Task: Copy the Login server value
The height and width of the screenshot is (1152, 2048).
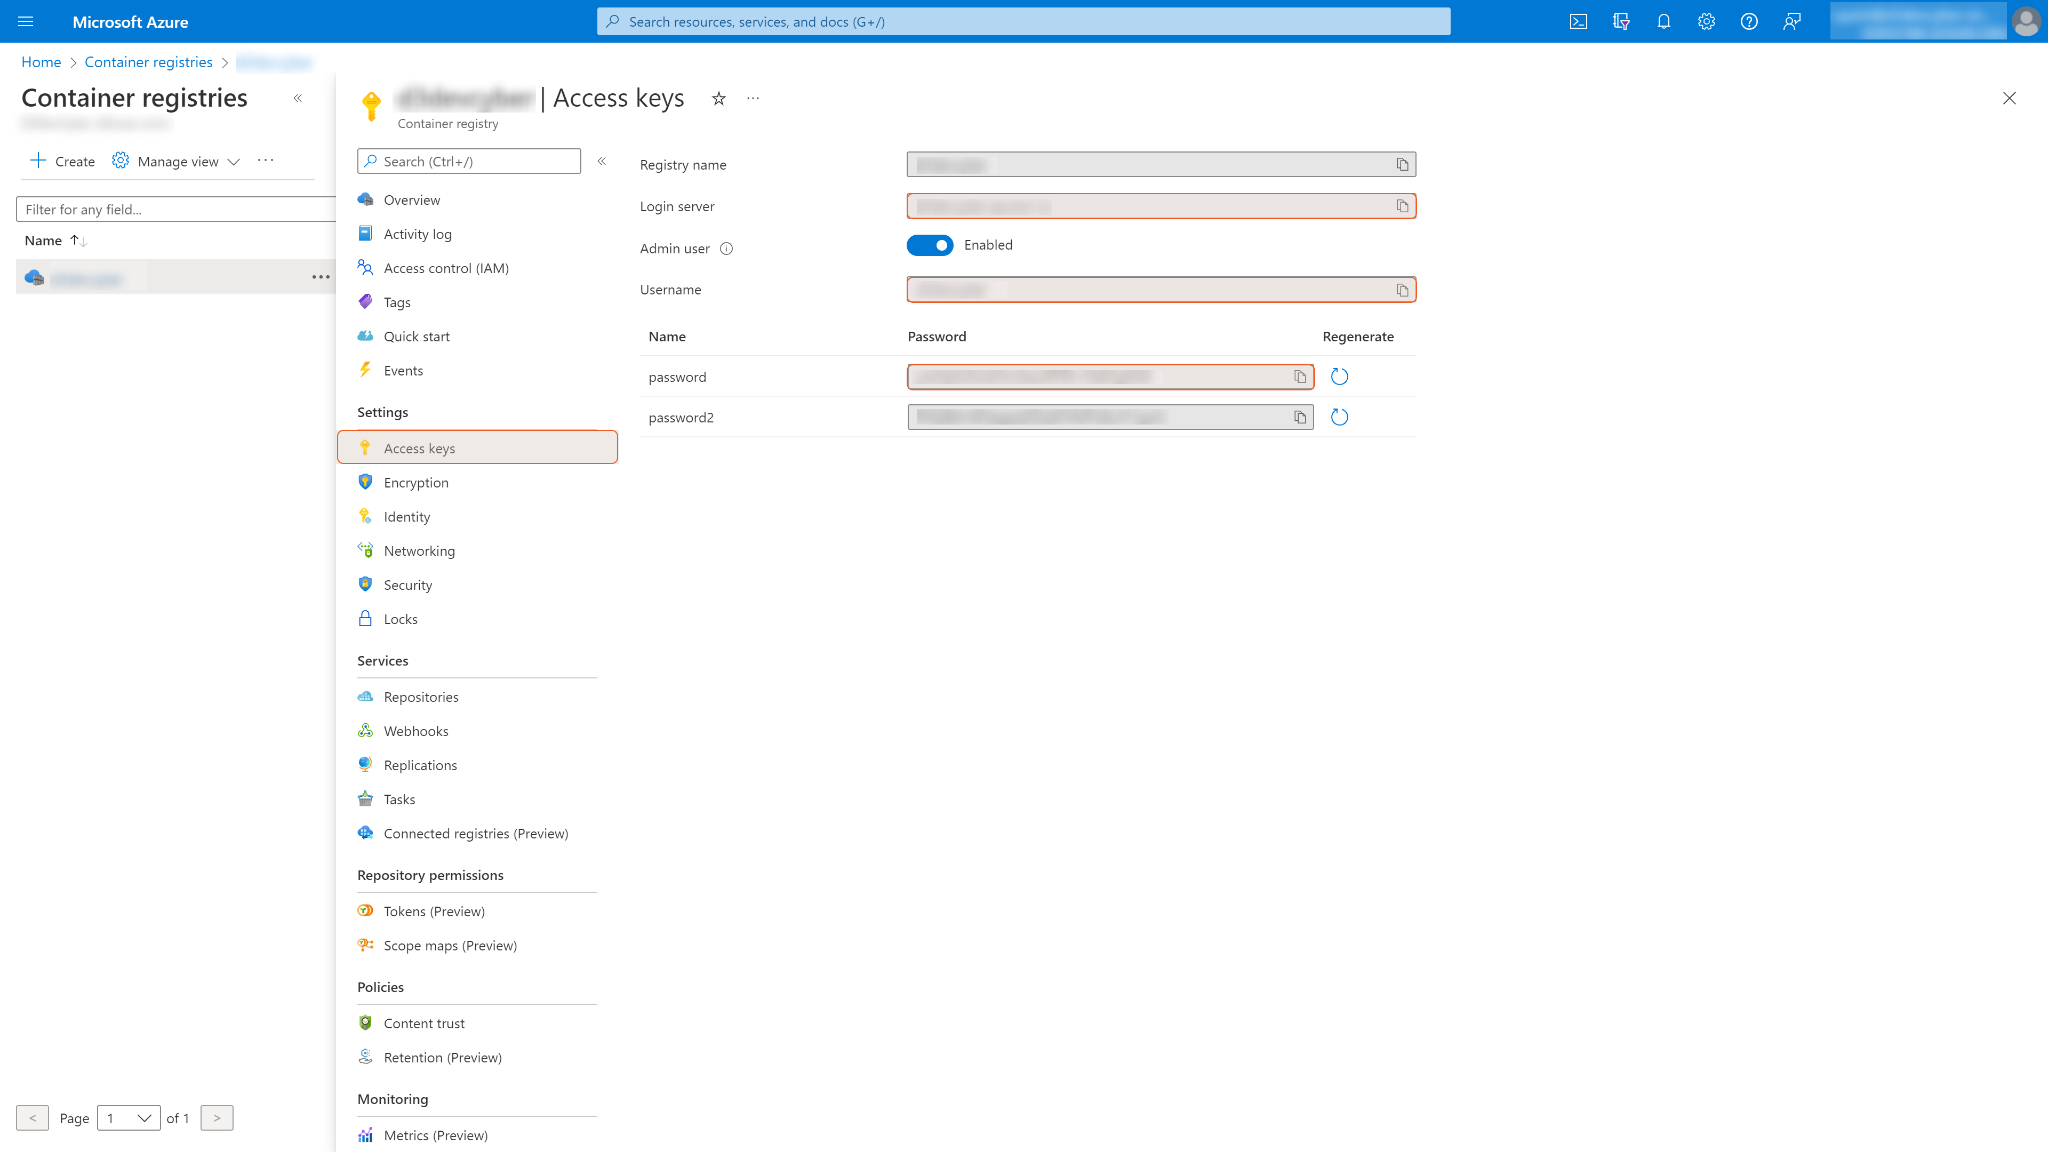Action: [1402, 206]
